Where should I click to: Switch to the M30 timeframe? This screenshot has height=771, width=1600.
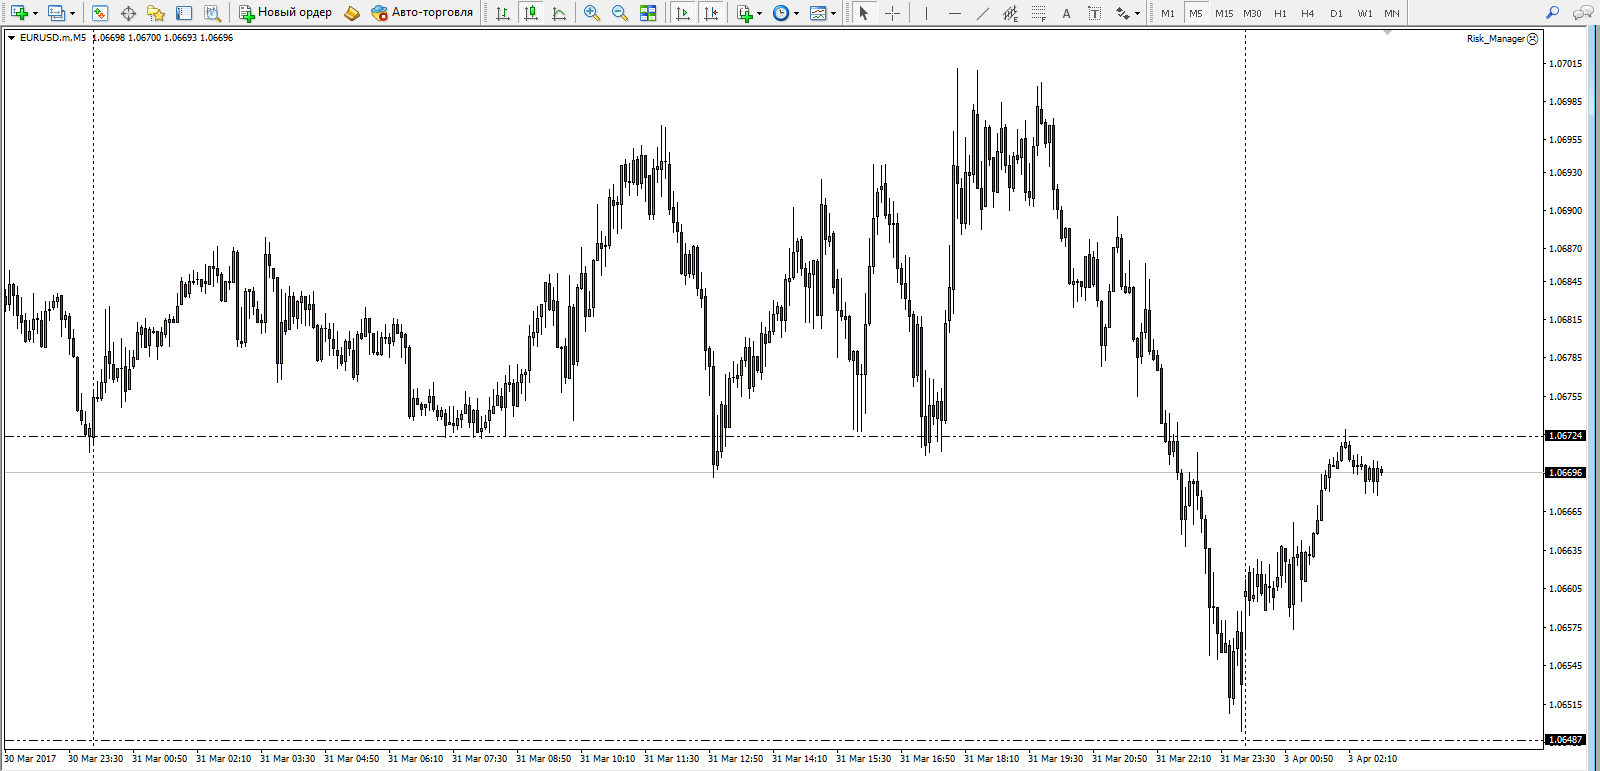(x=1252, y=13)
